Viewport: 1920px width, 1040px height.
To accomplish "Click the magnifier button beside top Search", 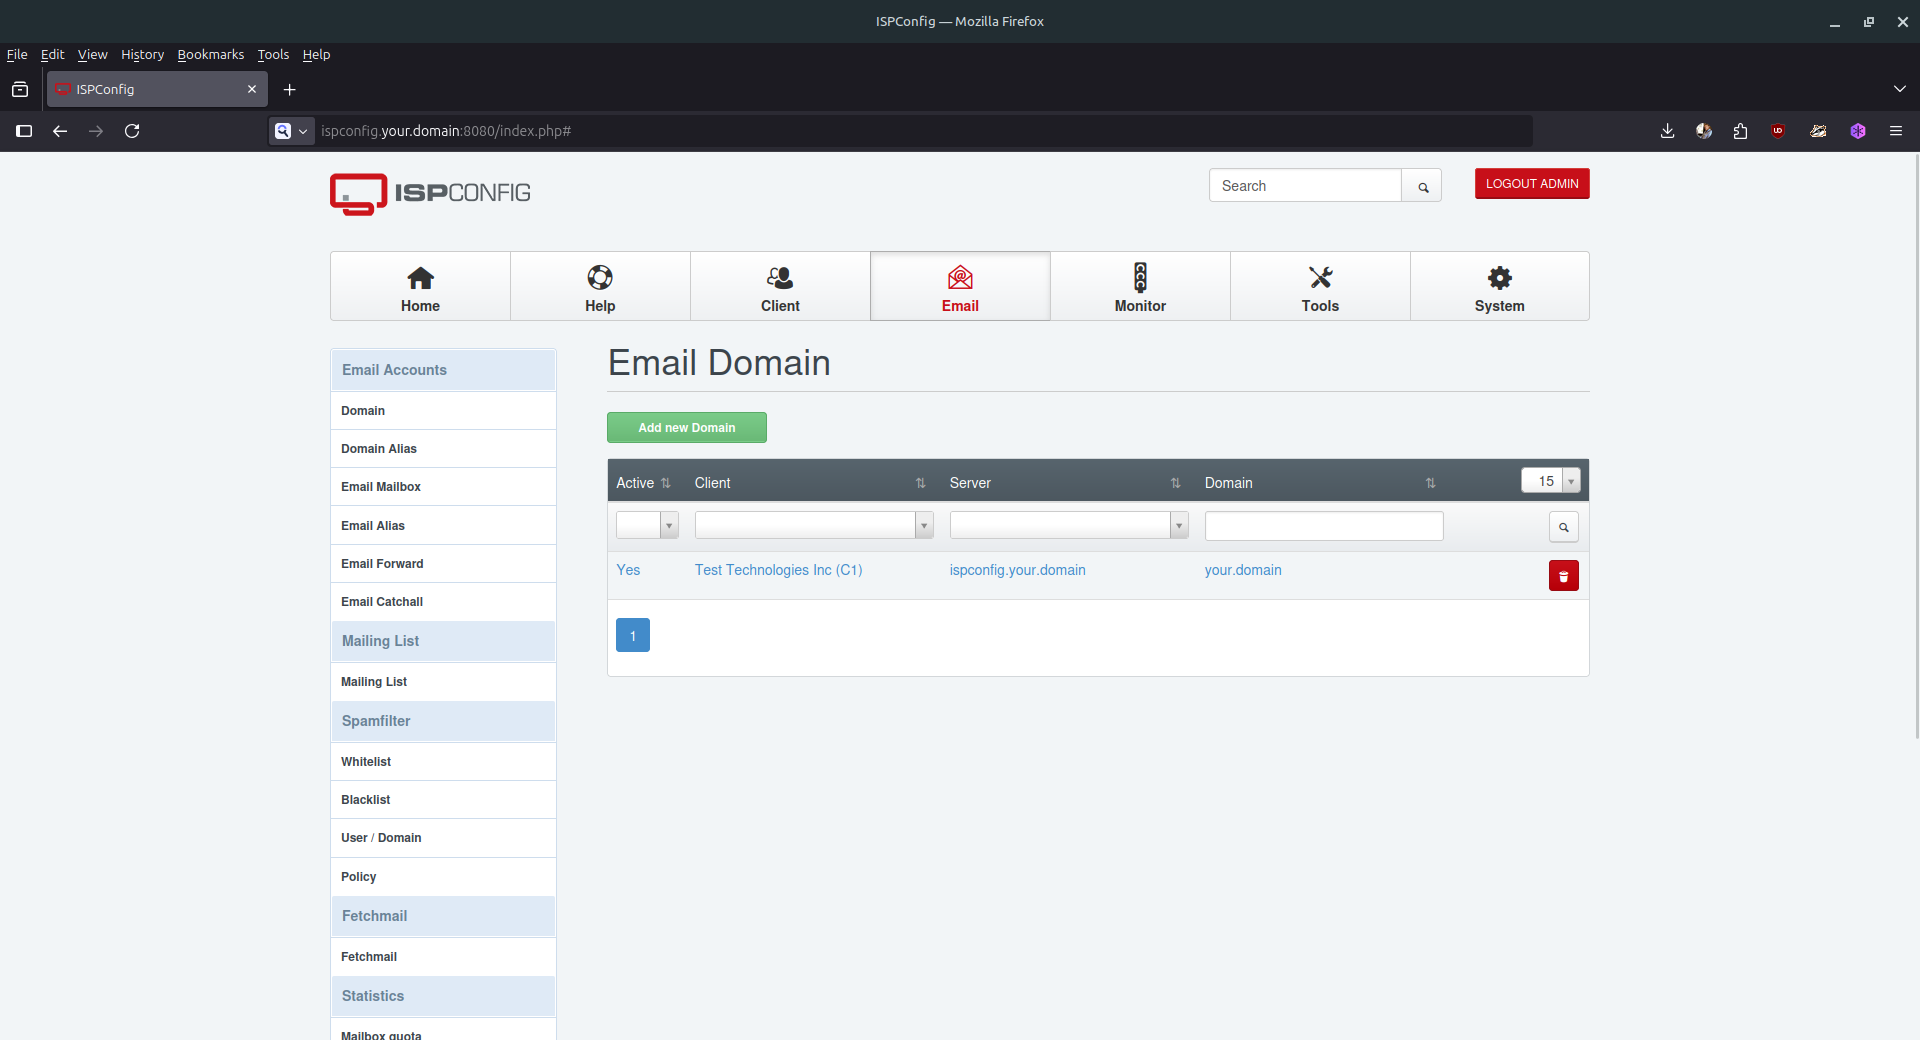I will click(1422, 186).
